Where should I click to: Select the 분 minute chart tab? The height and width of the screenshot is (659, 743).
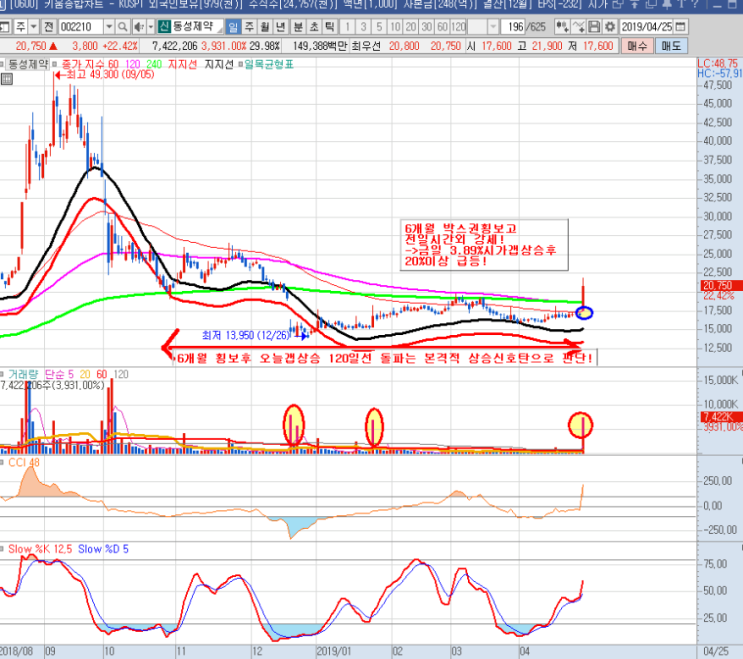coord(298,27)
